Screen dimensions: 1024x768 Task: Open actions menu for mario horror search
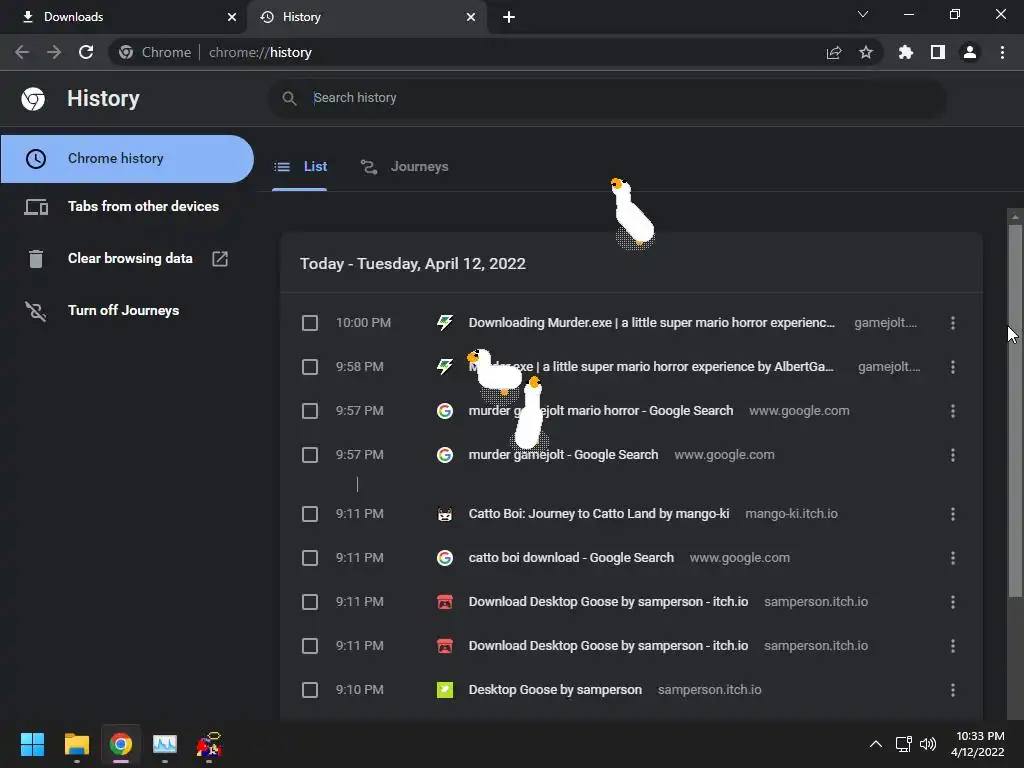pyautogui.click(x=953, y=411)
